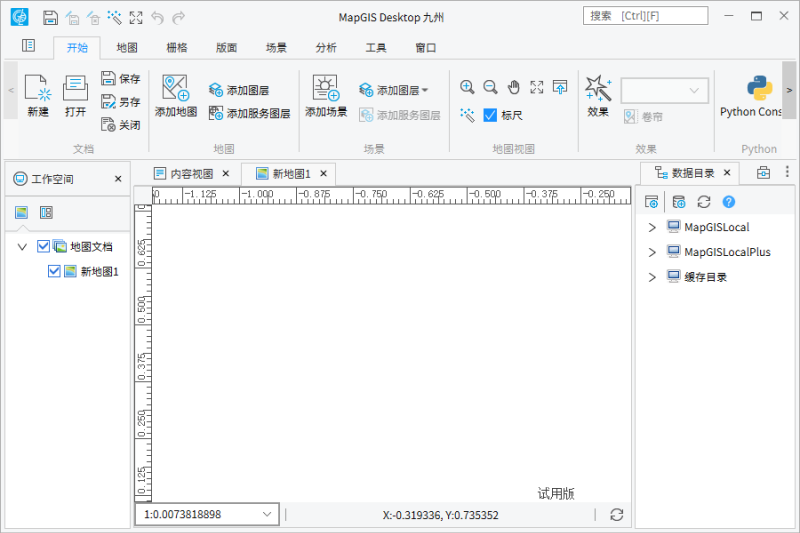The height and width of the screenshot is (533, 800).
Task: Open the Python Console icon
Action: coord(759,88)
